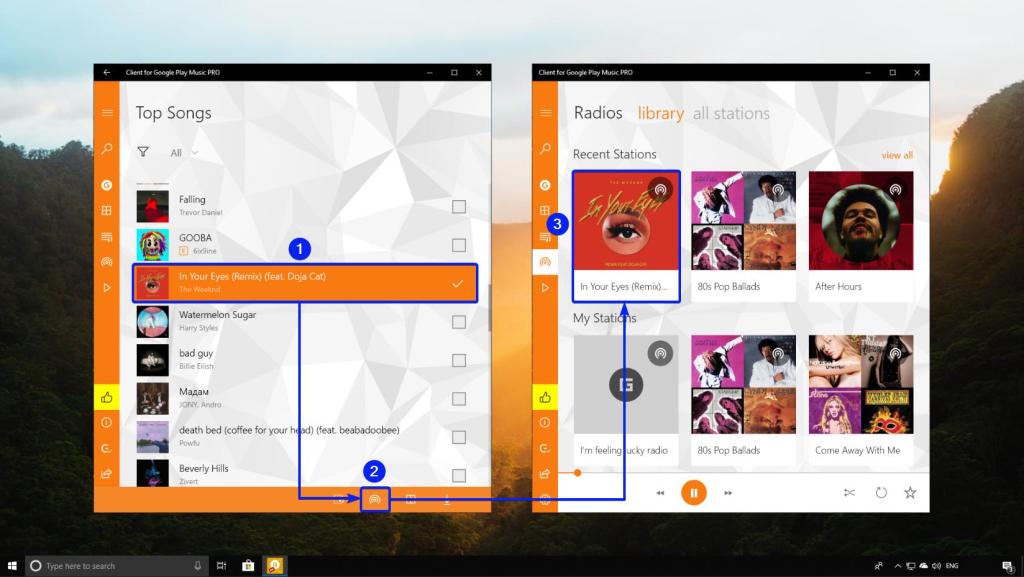The height and width of the screenshot is (577, 1024).
Task: Click the view all link
Action: 896,155
